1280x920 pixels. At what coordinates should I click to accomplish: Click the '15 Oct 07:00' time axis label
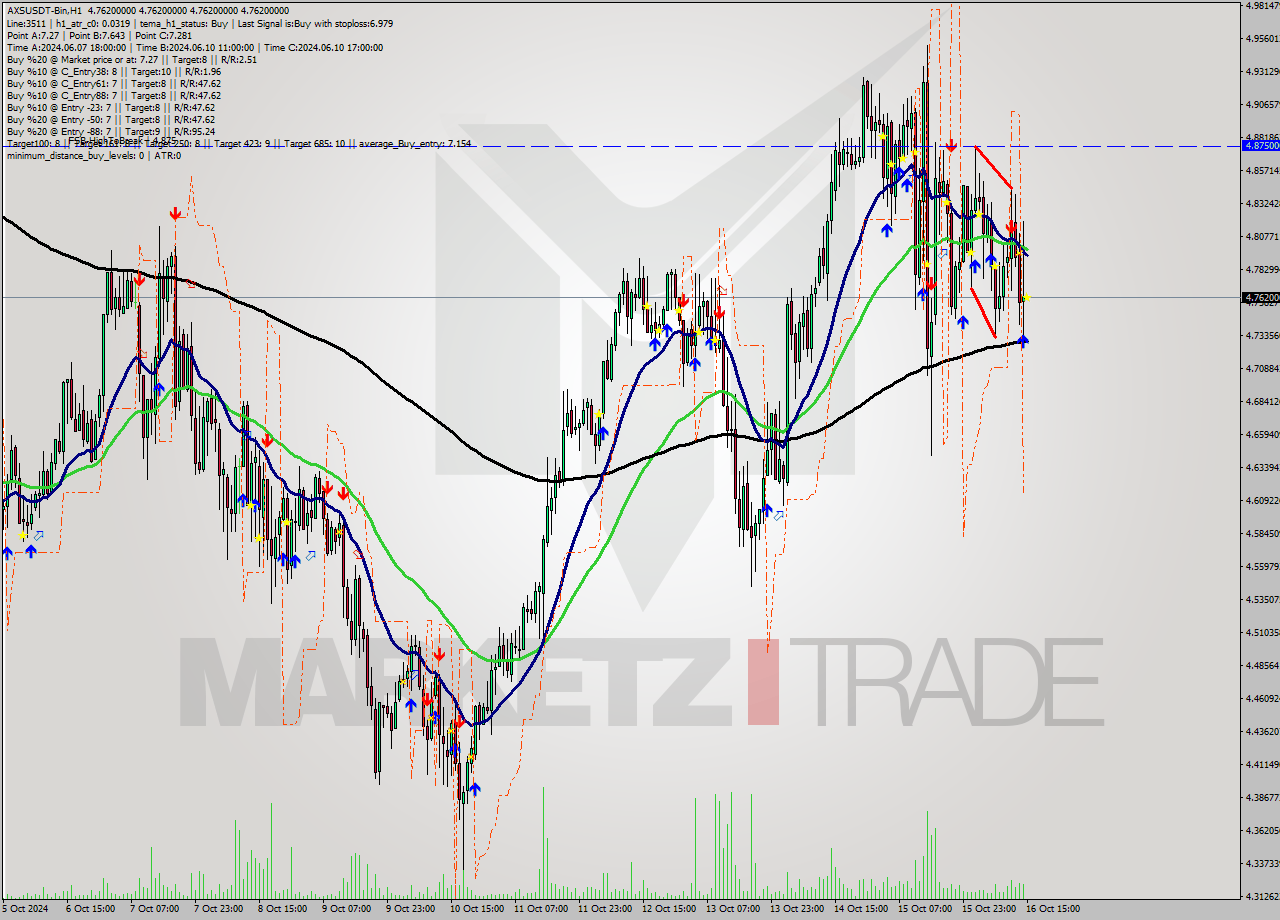coord(924,909)
